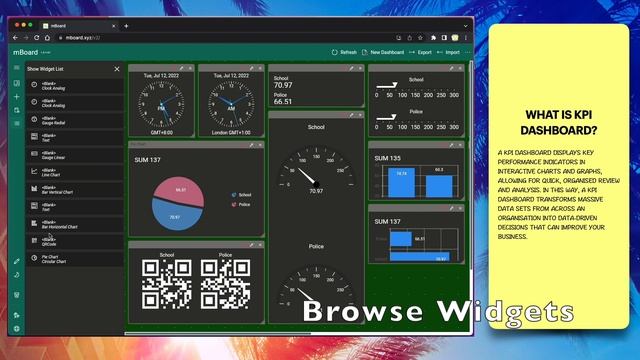This screenshot has width=640, height=360.
Task: Reload the page in the browser
Action: point(37,38)
